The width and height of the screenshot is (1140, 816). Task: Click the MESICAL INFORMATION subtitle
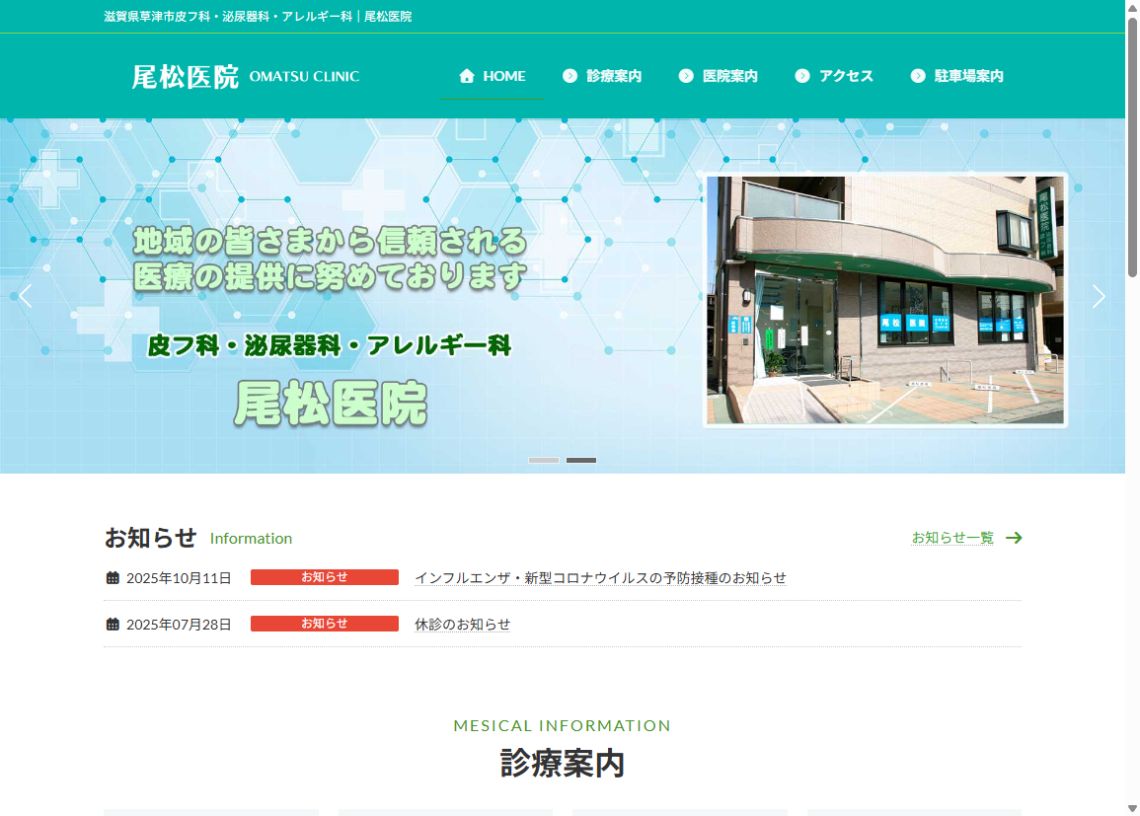coord(562,725)
